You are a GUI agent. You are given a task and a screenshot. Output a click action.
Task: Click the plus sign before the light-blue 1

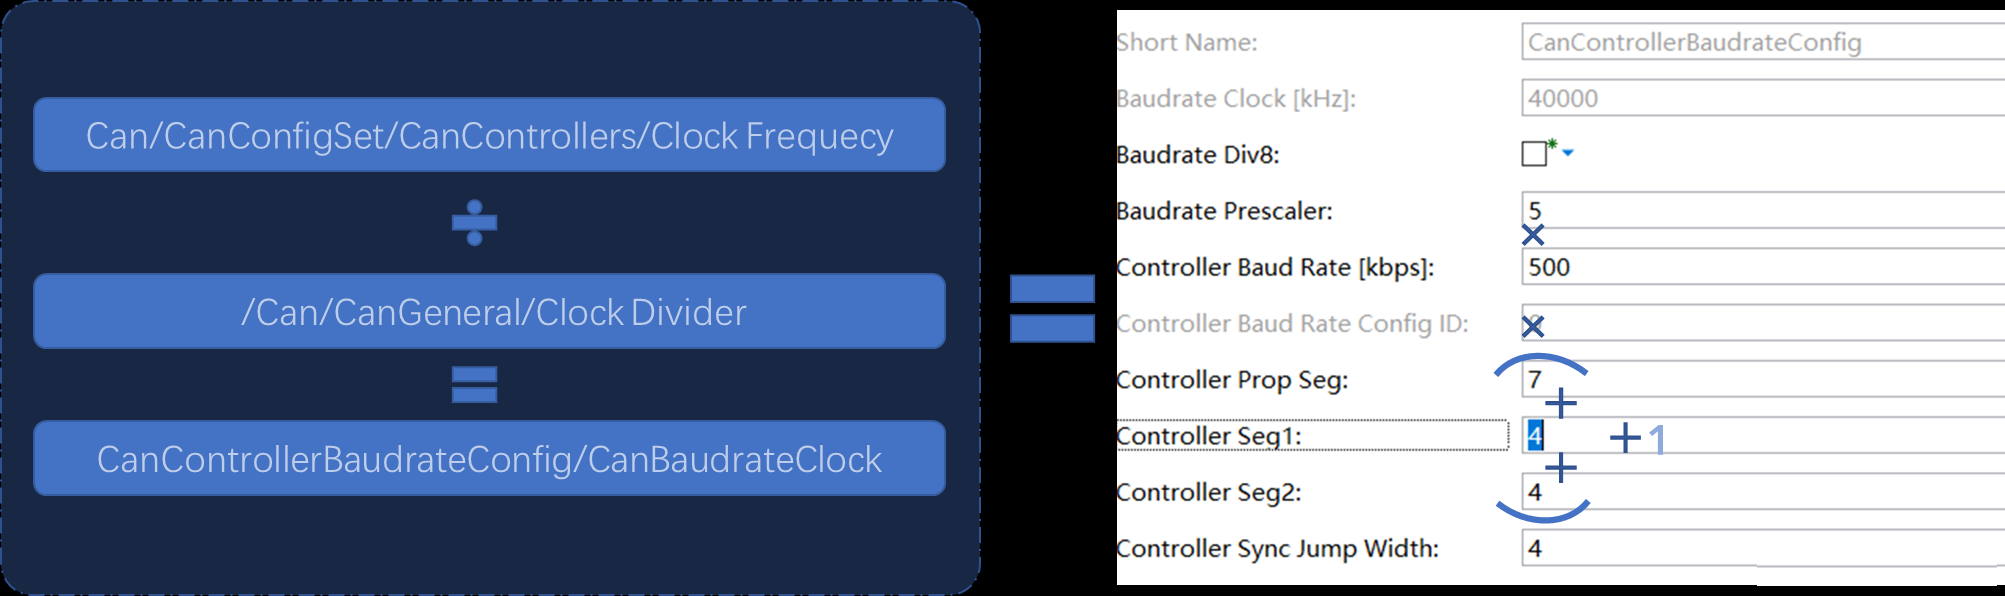pos(1625,438)
